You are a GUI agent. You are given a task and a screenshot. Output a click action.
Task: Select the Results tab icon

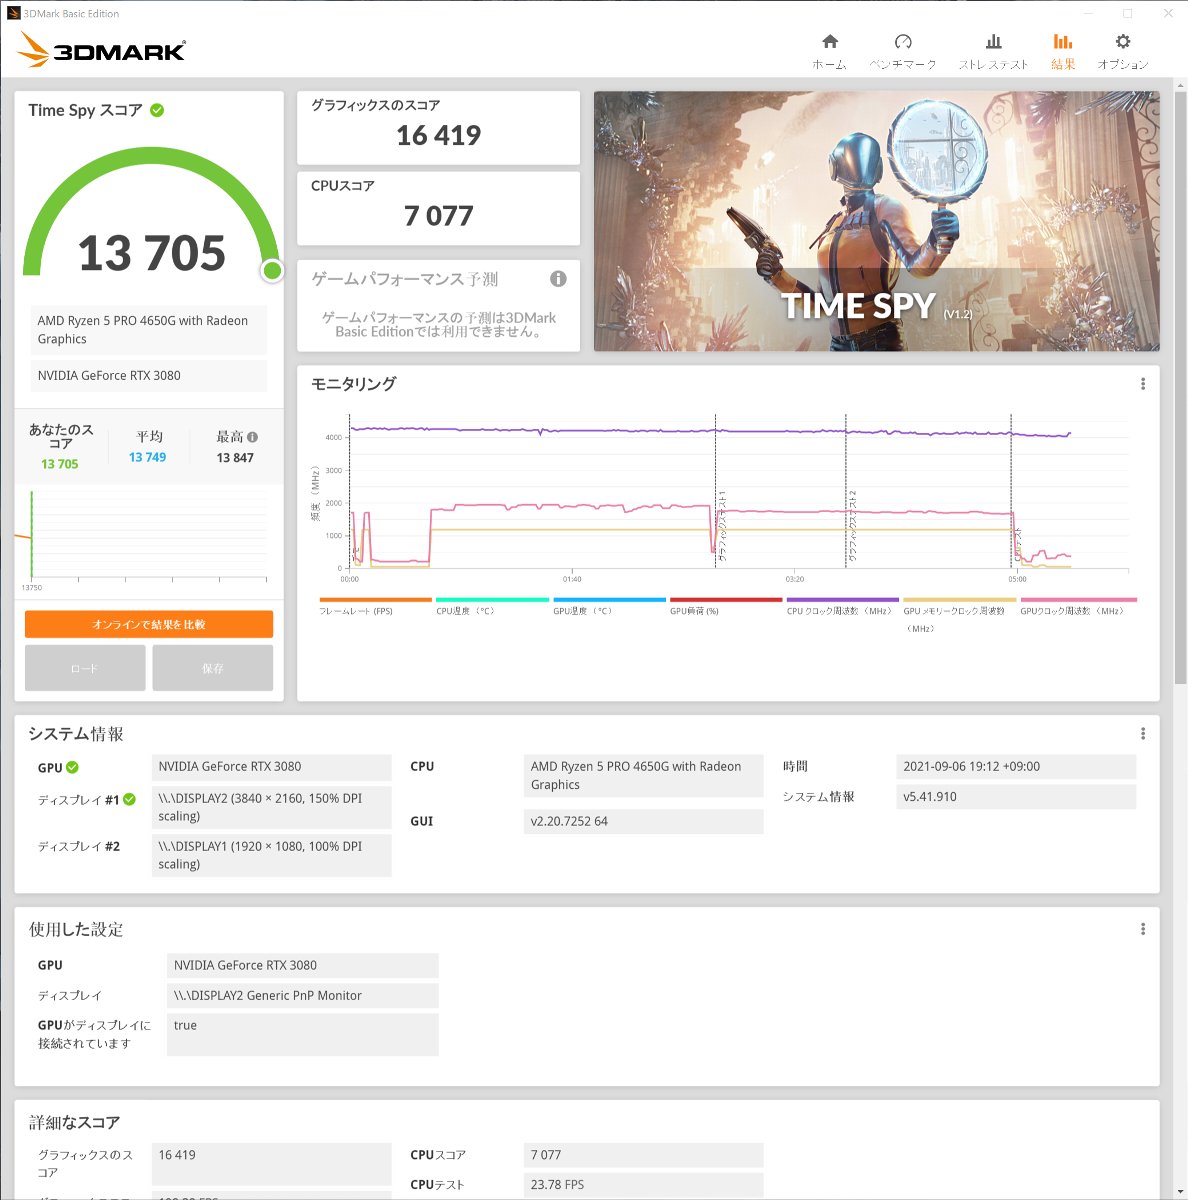[1062, 42]
